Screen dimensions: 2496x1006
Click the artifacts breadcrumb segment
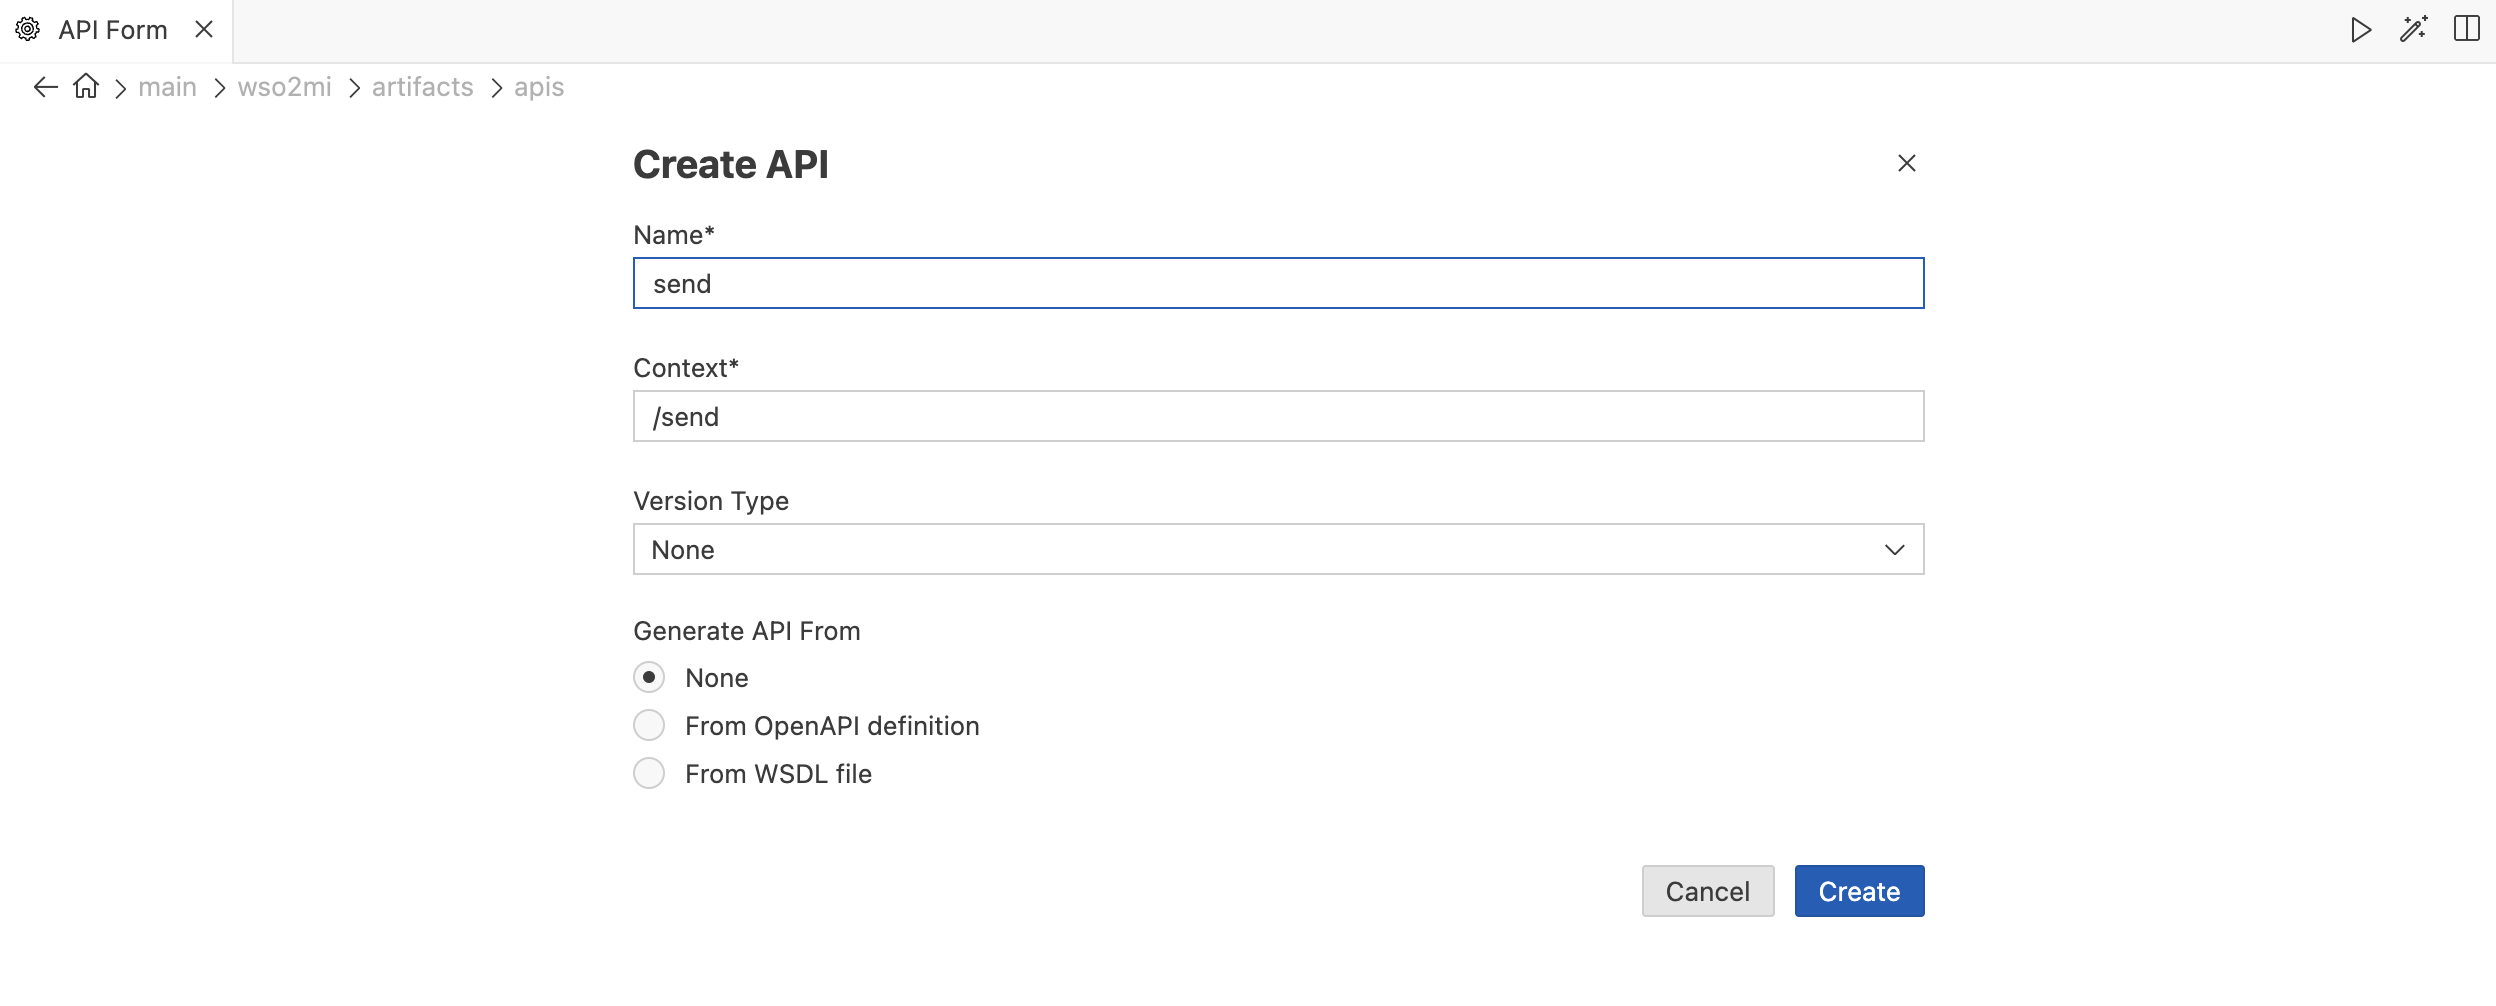pyautogui.click(x=423, y=87)
